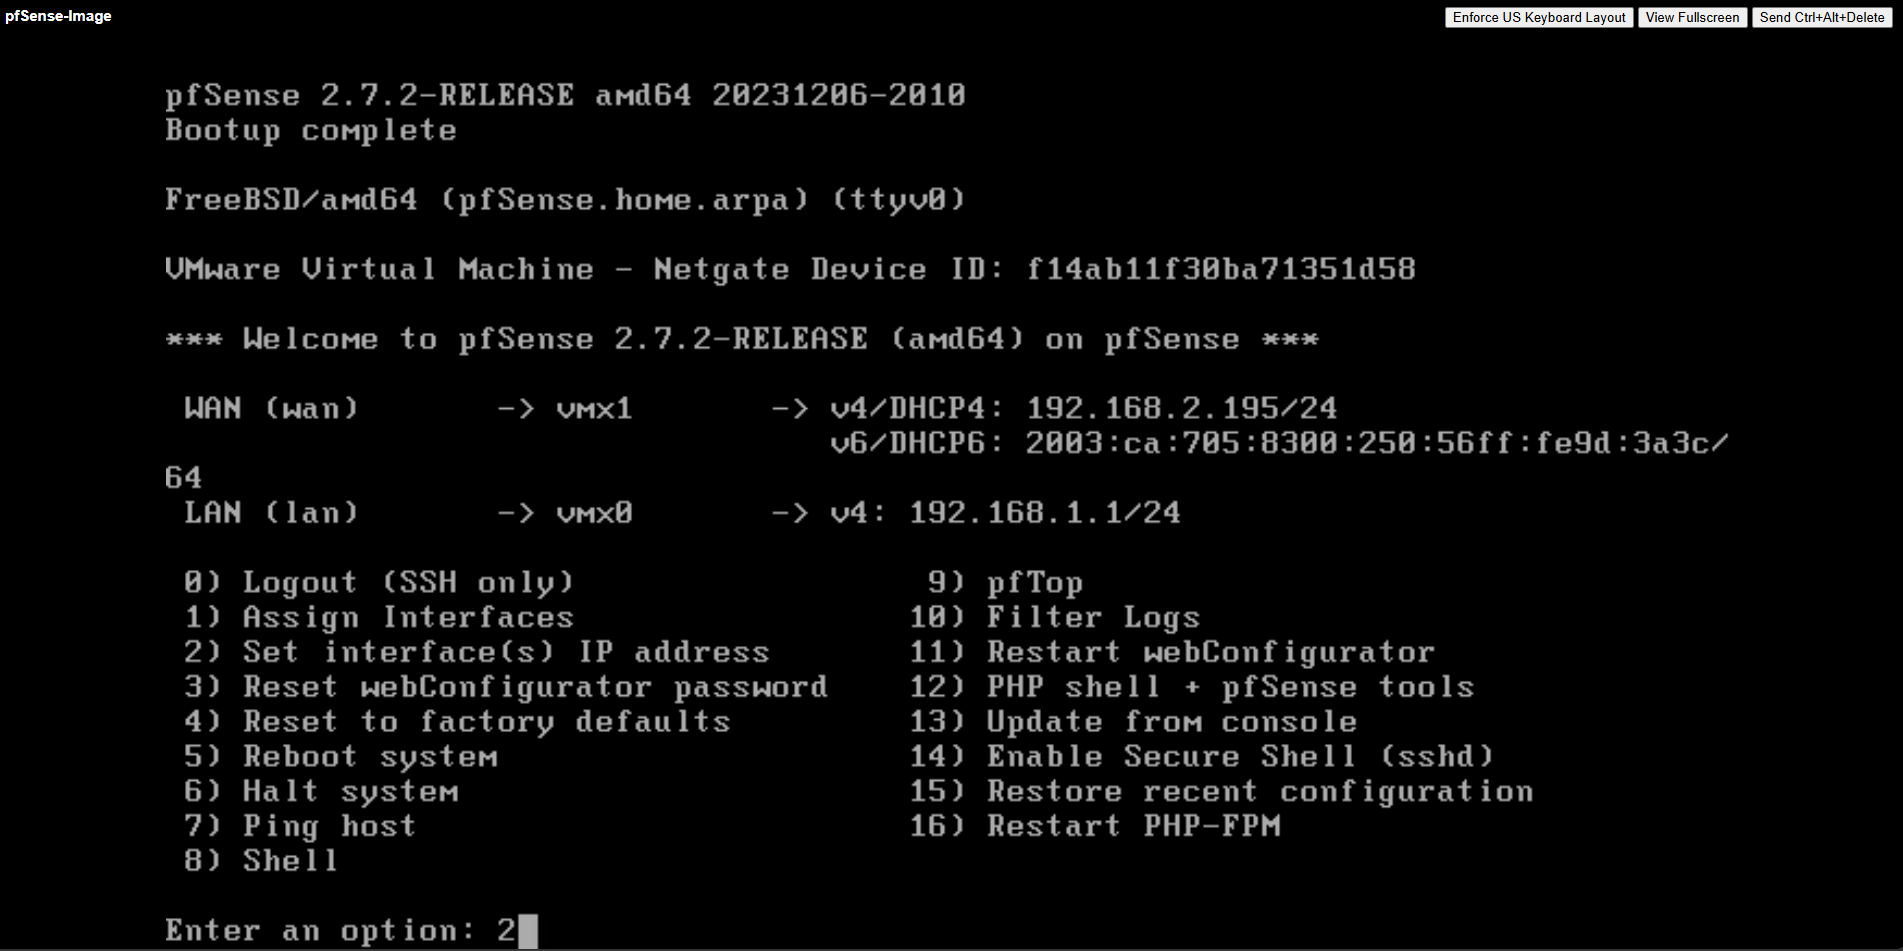Image resolution: width=1903 pixels, height=951 pixels.
Task: Click the Send Ctrl+Alt+Delete button
Action: (1822, 17)
